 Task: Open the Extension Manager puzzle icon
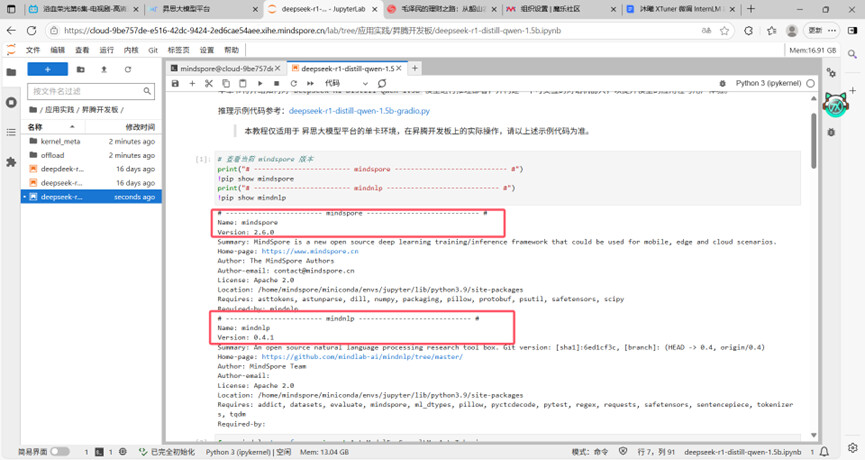click(11, 161)
